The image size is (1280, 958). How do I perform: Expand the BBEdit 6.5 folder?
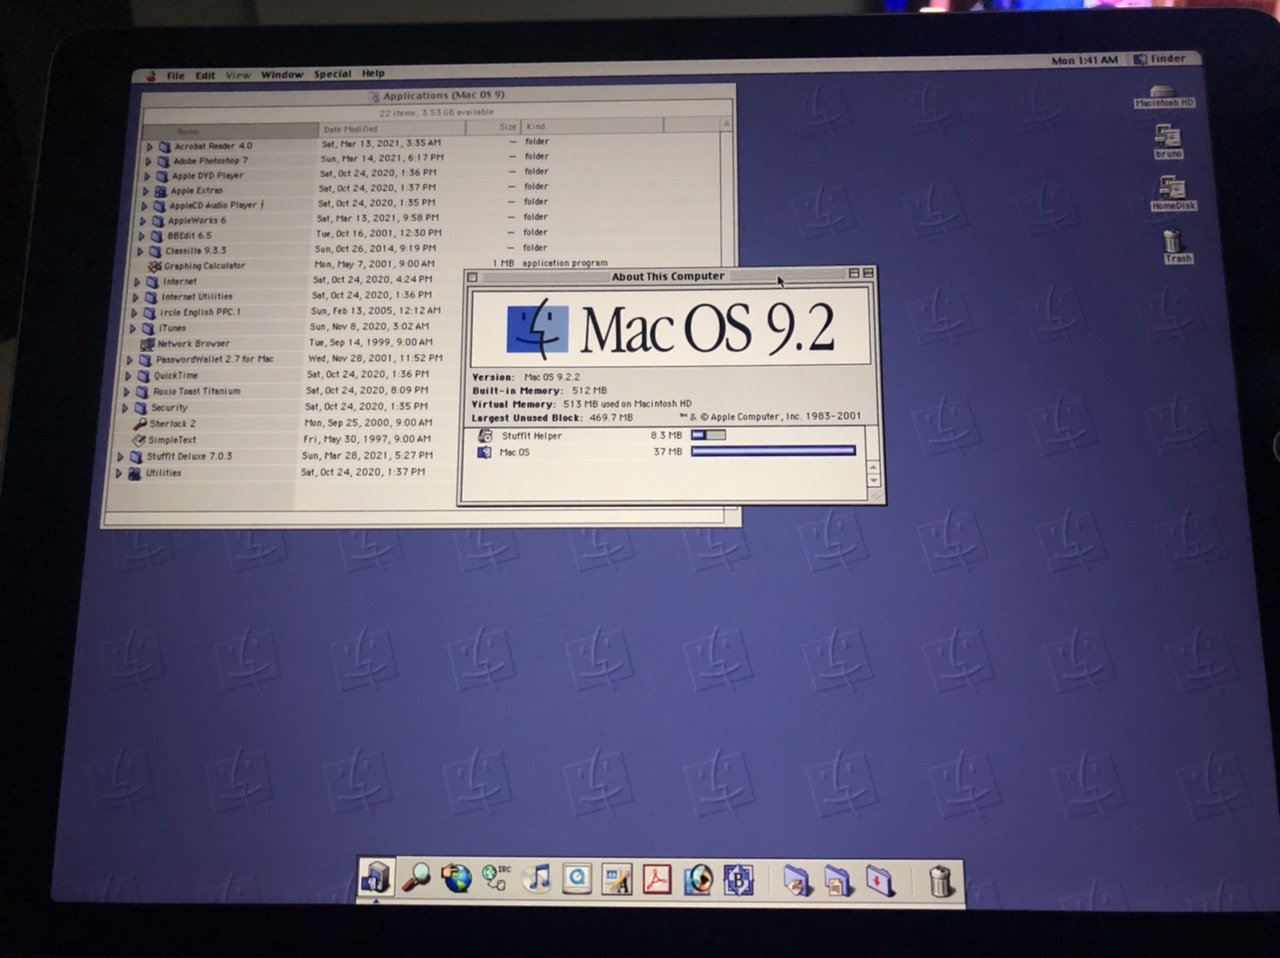coord(142,236)
